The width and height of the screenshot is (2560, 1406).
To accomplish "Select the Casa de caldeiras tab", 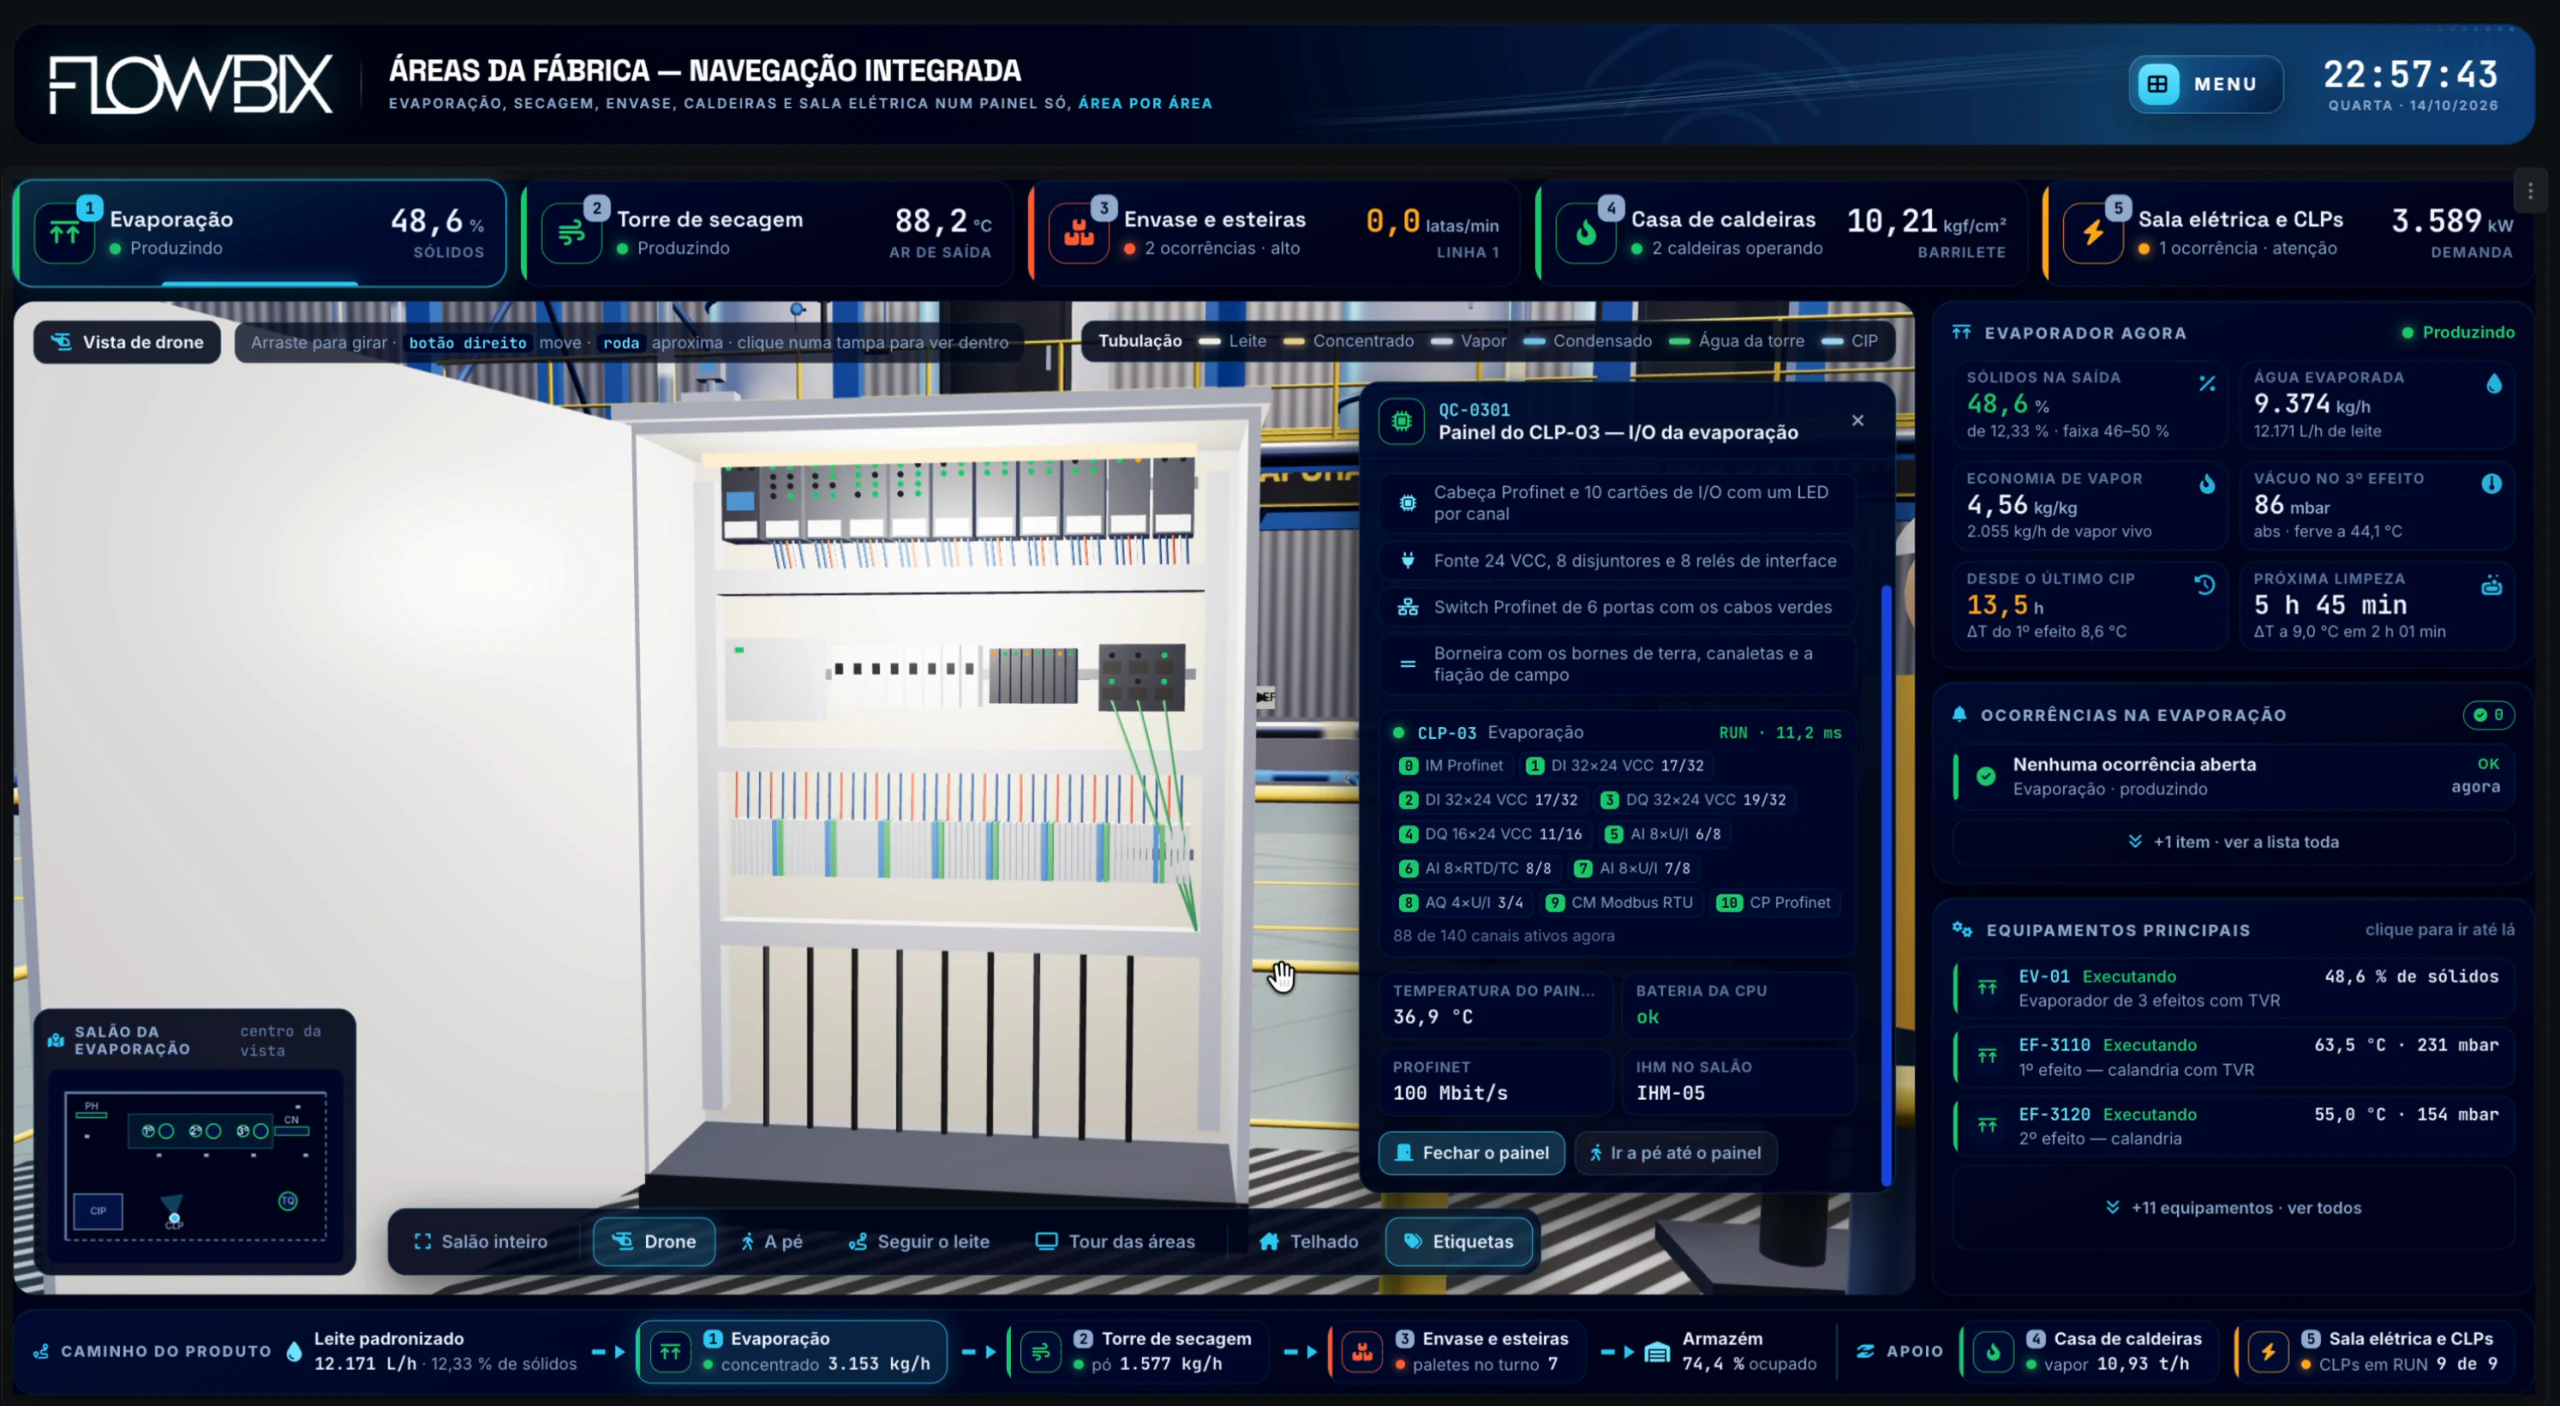I will click(x=1781, y=233).
